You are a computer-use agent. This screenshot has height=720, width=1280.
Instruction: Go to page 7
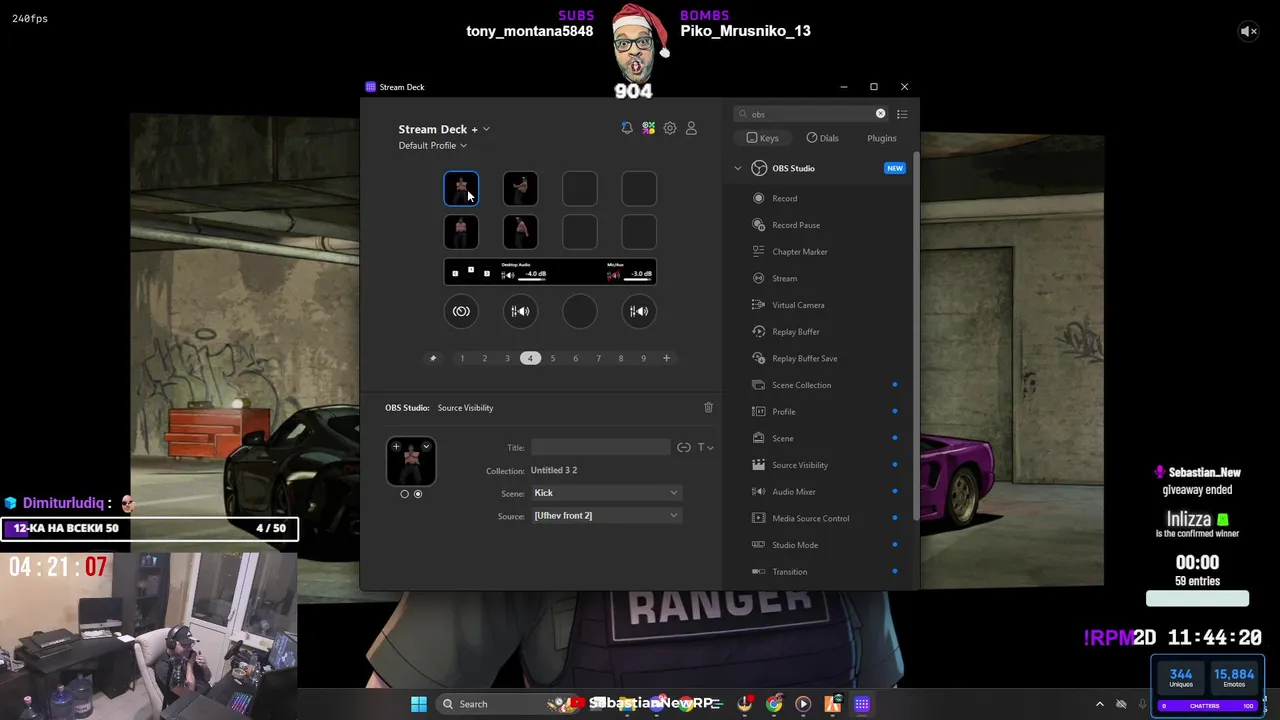pos(598,358)
